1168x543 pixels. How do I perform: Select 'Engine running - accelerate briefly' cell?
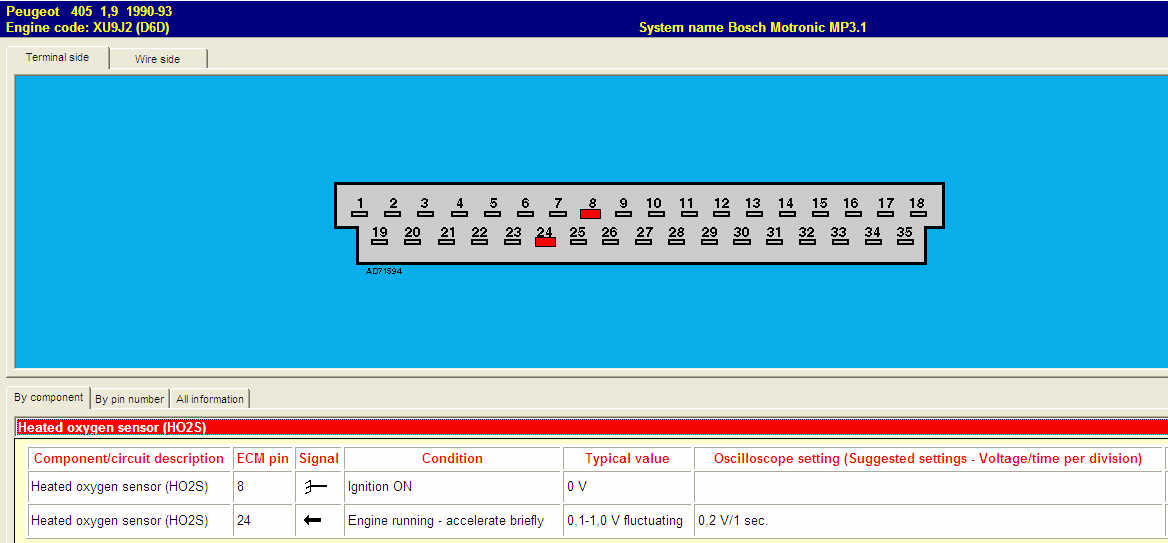452,521
